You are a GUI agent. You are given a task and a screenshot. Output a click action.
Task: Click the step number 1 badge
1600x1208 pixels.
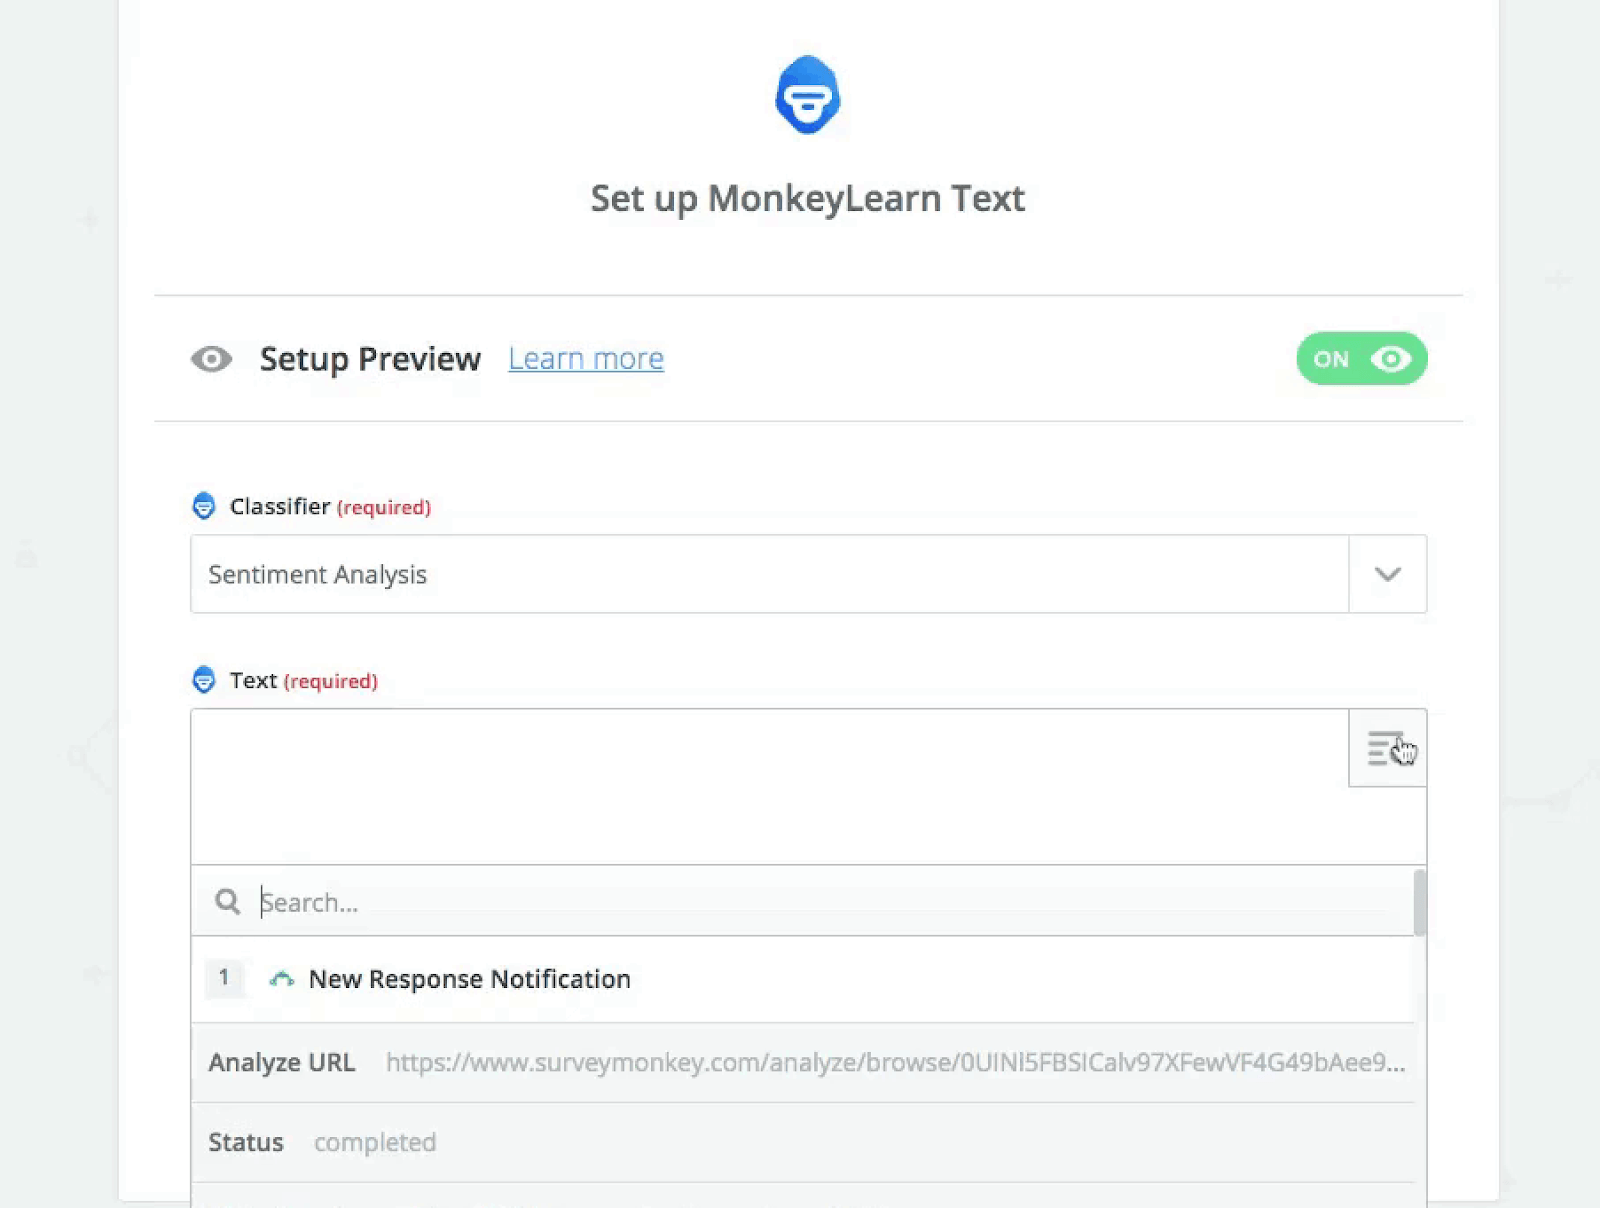pyautogui.click(x=224, y=978)
